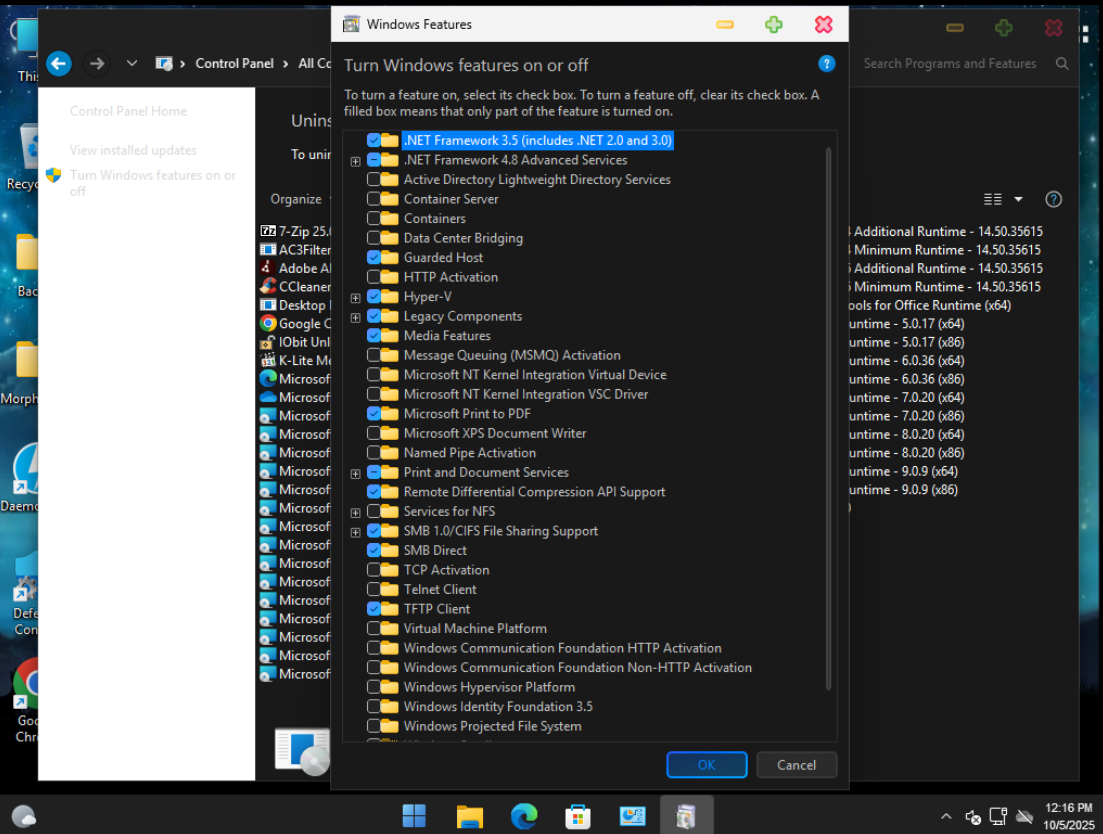
Task: Open Microsoft Store from the taskbar
Action: coord(578,816)
